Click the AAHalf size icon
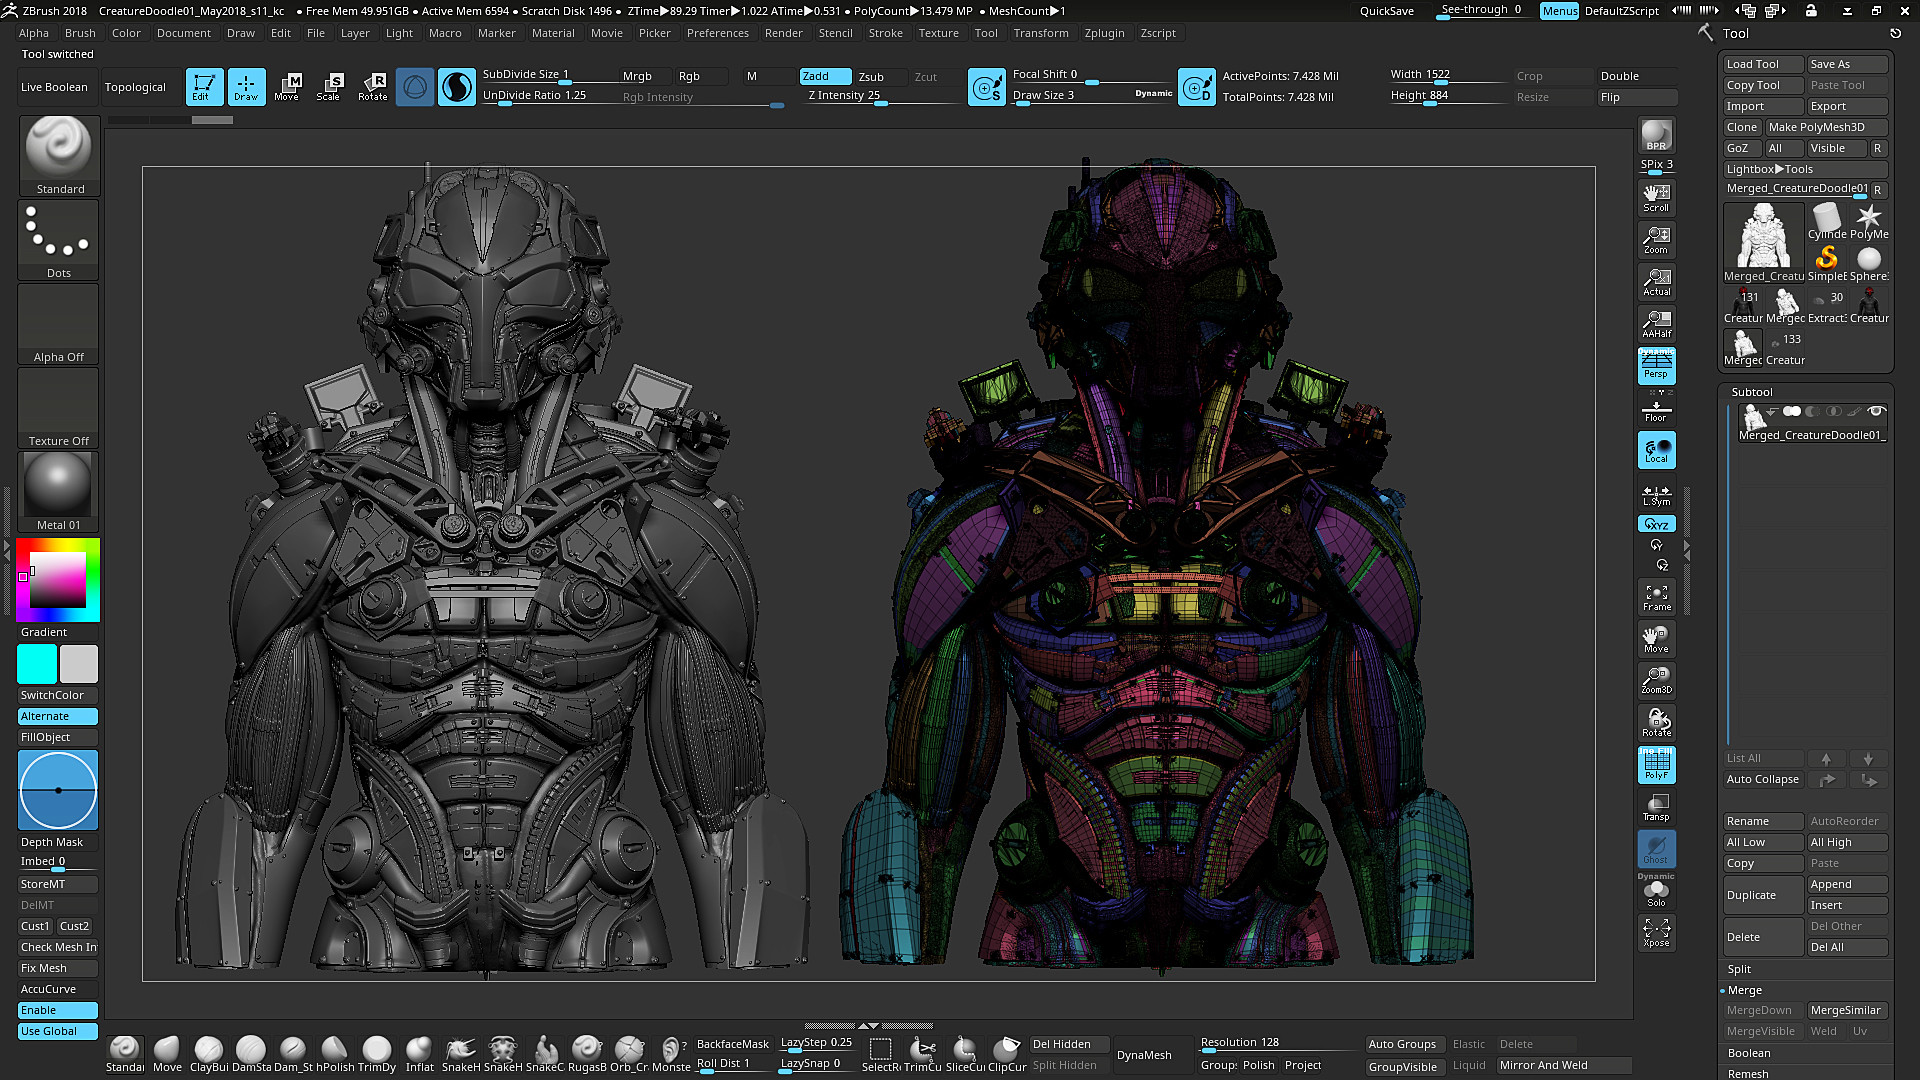This screenshot has height=1080, width=1920. pyautogui.click(x=1656, y=324)
